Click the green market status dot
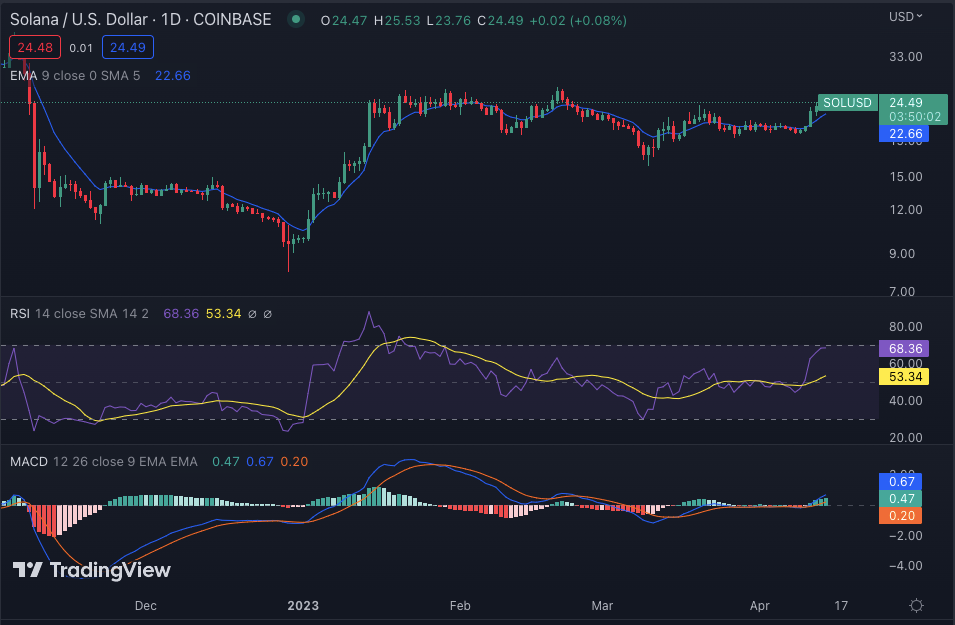Viewport: 955px width, 625px height. click(x=296, y=19)
